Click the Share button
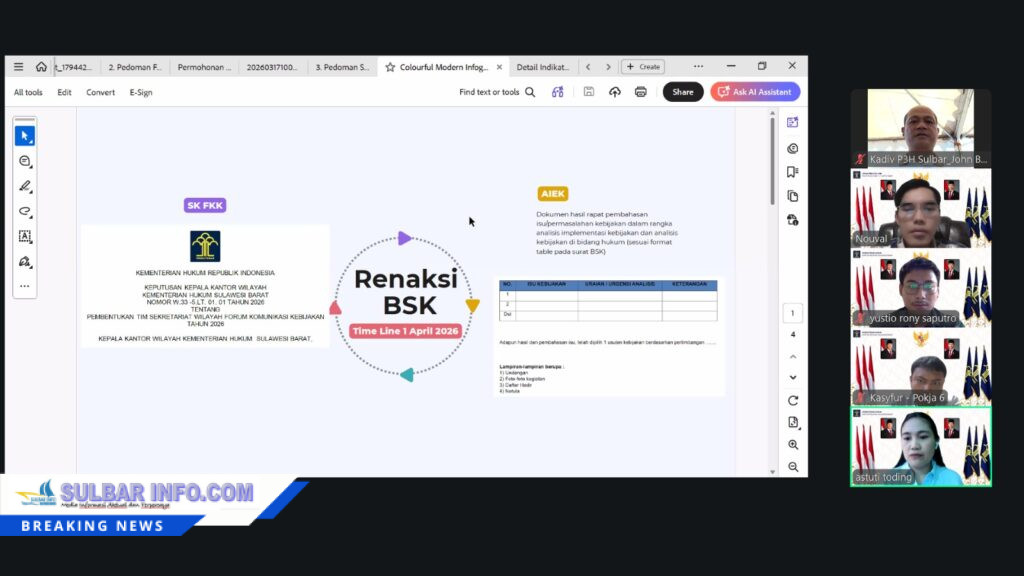Screen dimensions: 1024x576 point(683,92)
